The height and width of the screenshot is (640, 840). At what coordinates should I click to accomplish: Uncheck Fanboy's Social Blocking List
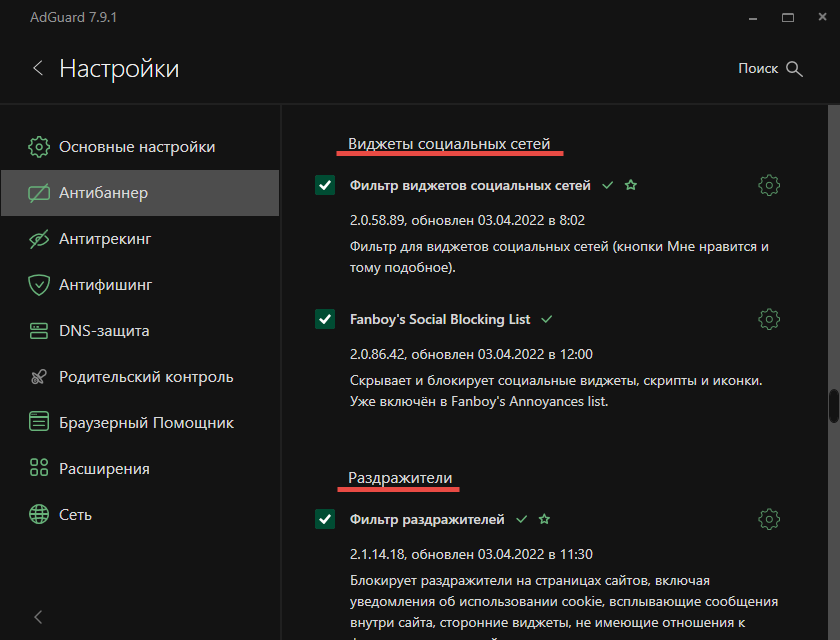325,319
